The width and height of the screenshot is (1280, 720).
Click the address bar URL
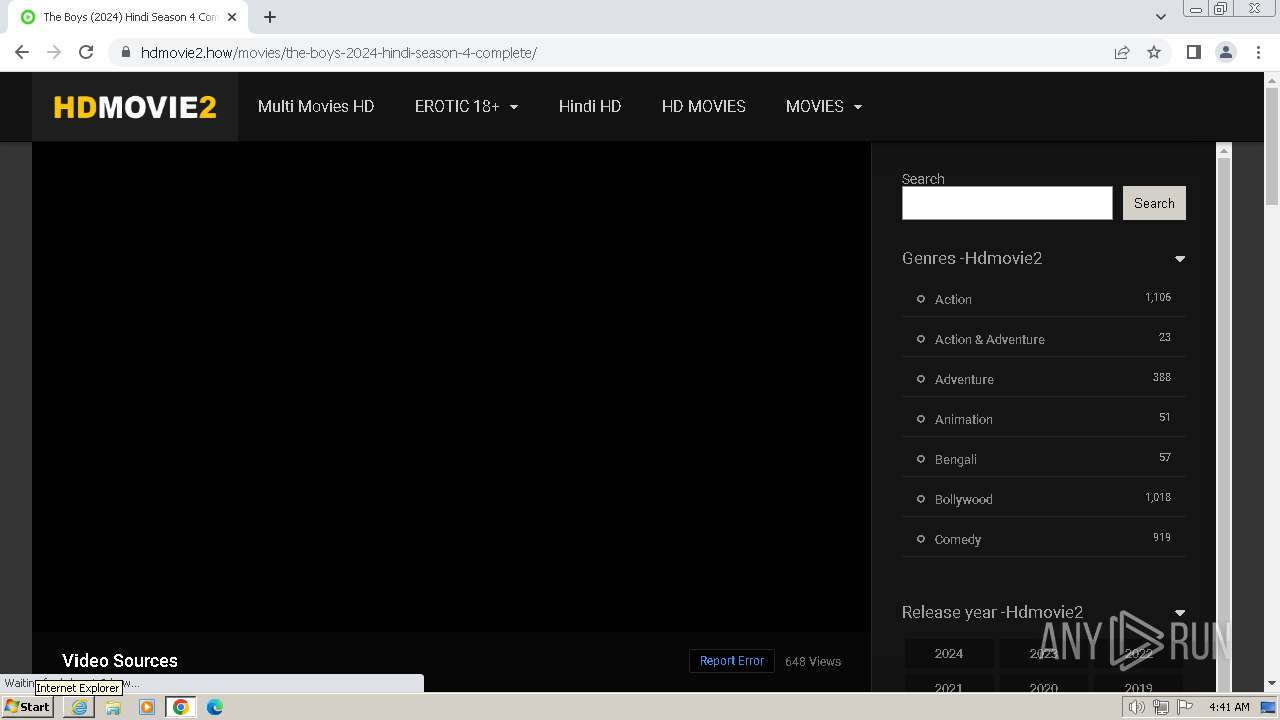[339, 53]
